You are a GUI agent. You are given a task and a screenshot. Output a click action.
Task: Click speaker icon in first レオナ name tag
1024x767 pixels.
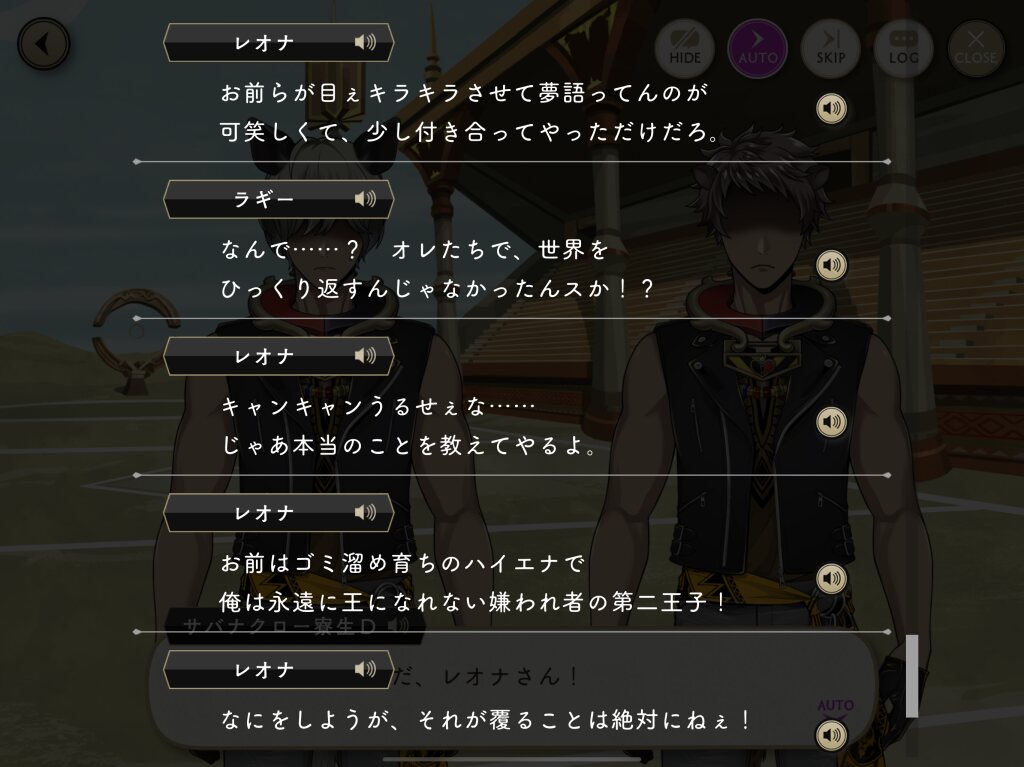[365, 42]
